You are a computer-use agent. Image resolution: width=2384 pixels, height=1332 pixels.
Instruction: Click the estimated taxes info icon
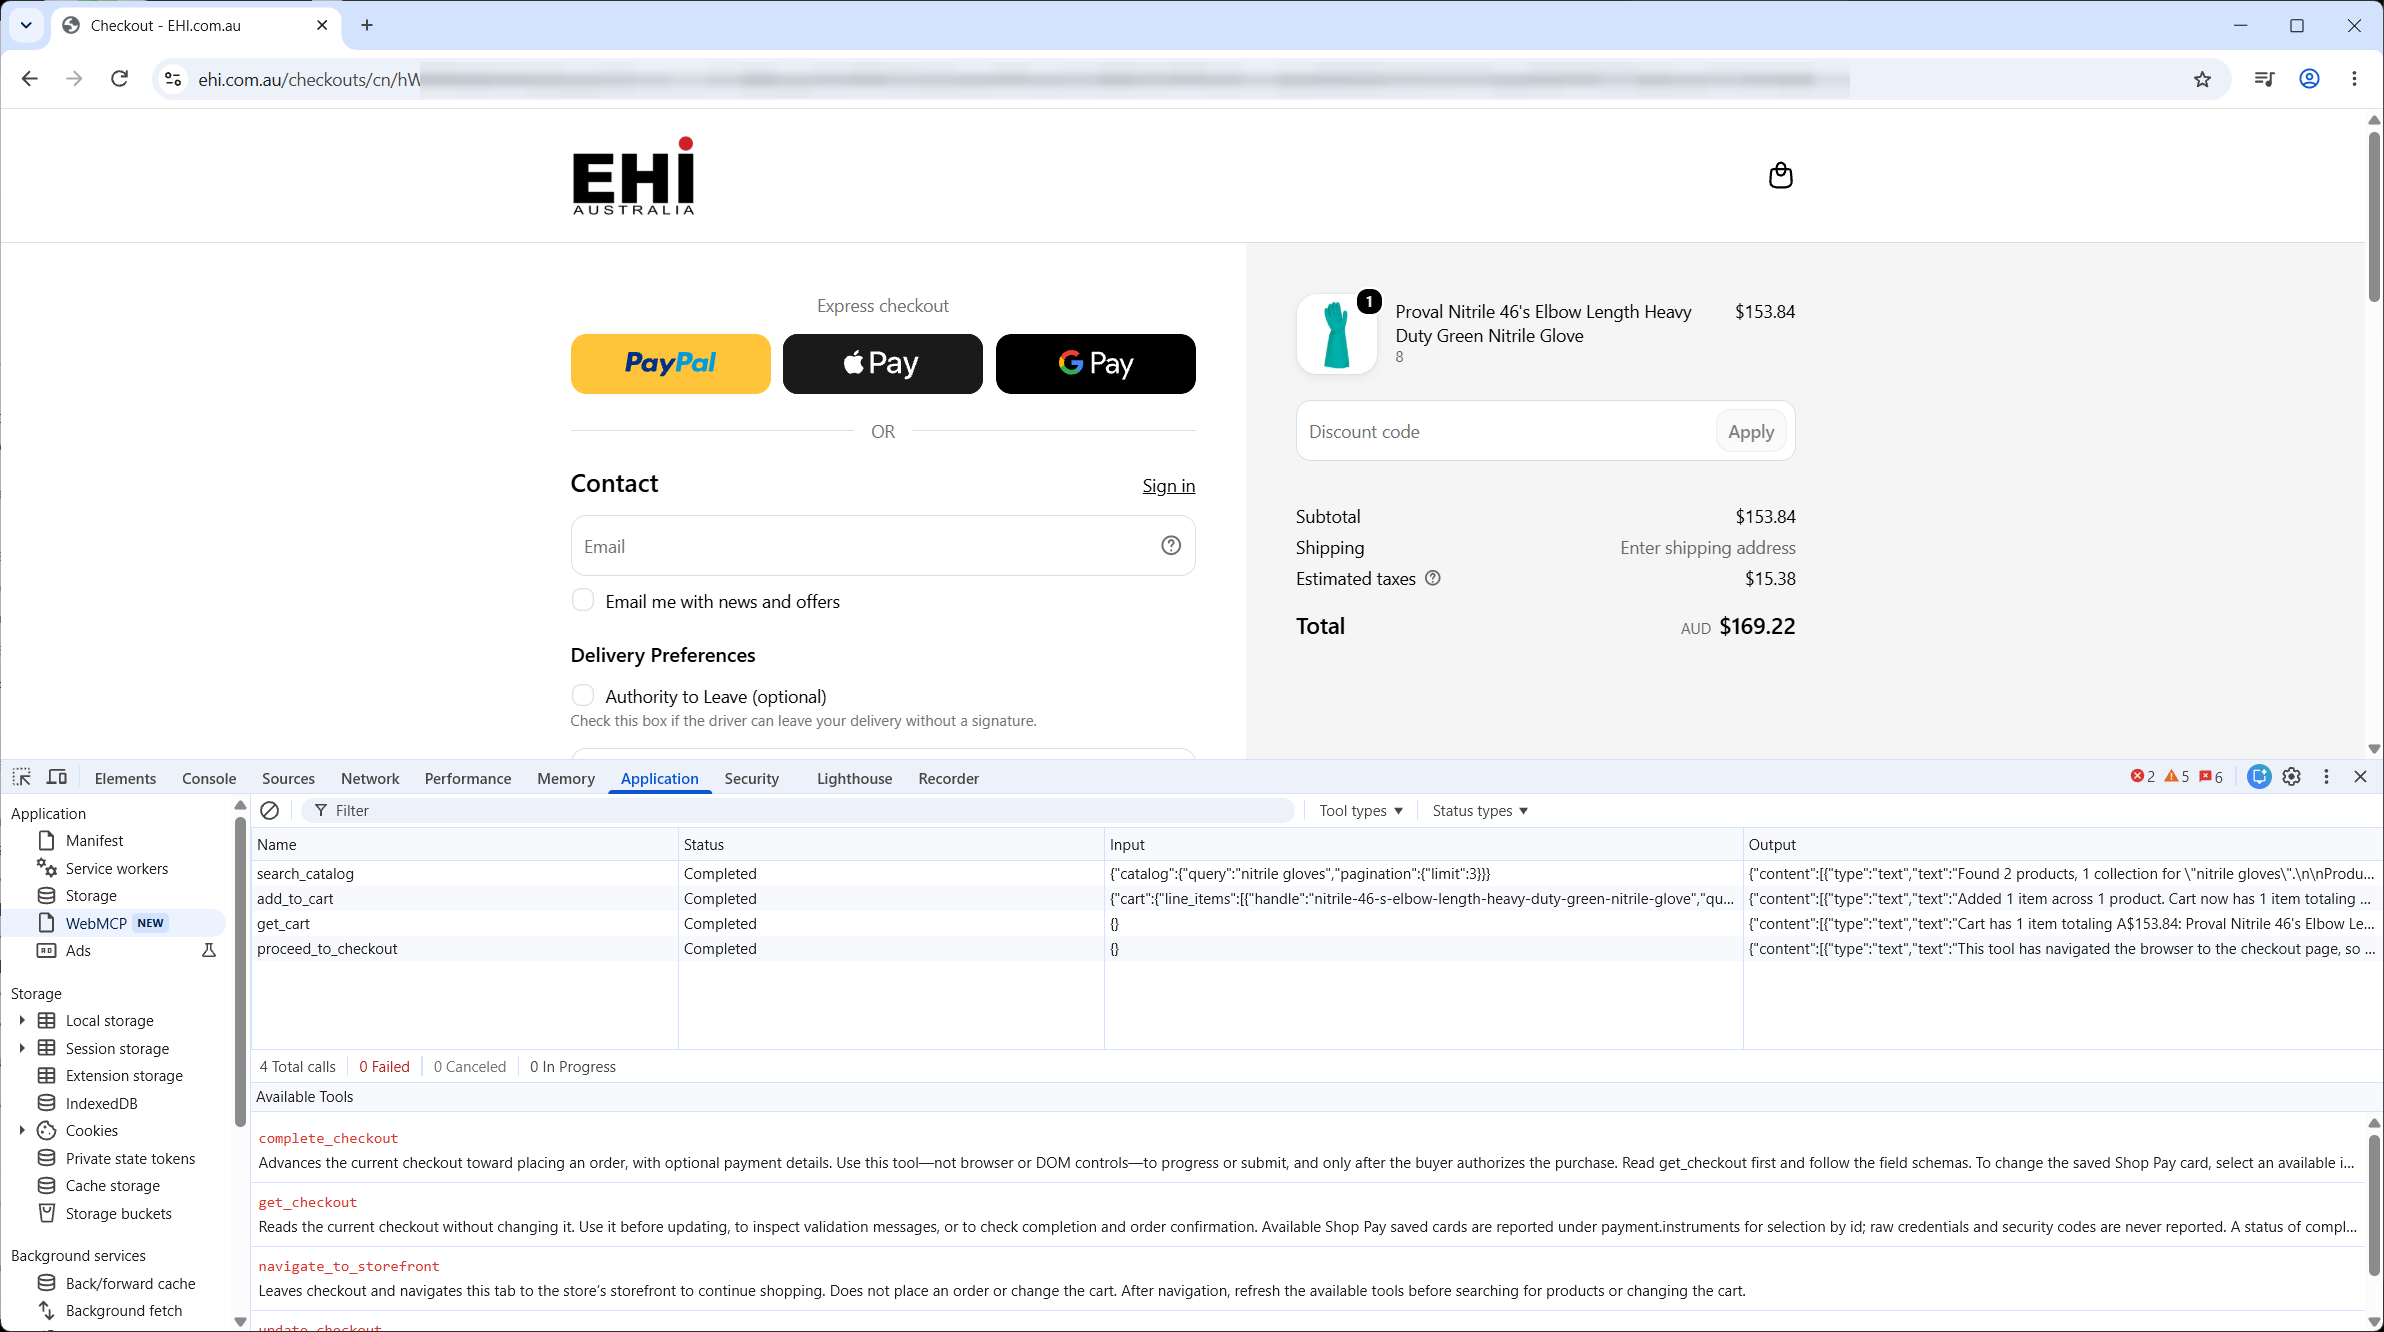(x=1432, y=578)
